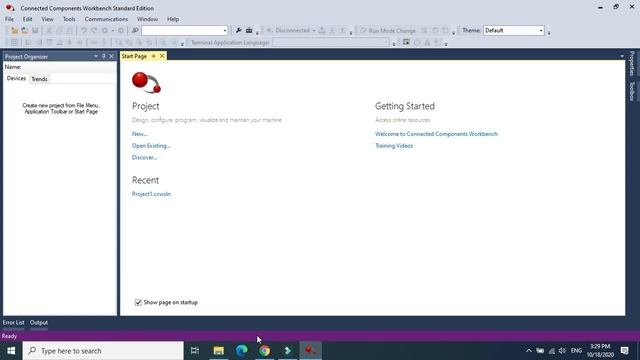Click the Task View taskbar button
The image size is (640, 360).
pos(195,351)
